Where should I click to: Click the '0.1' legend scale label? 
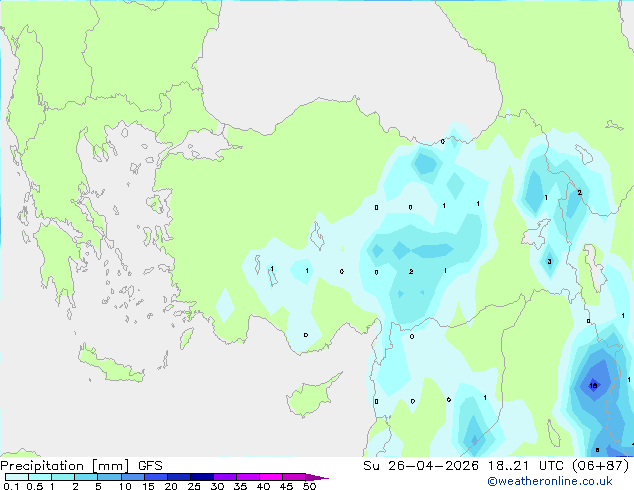tap(11, 486)
